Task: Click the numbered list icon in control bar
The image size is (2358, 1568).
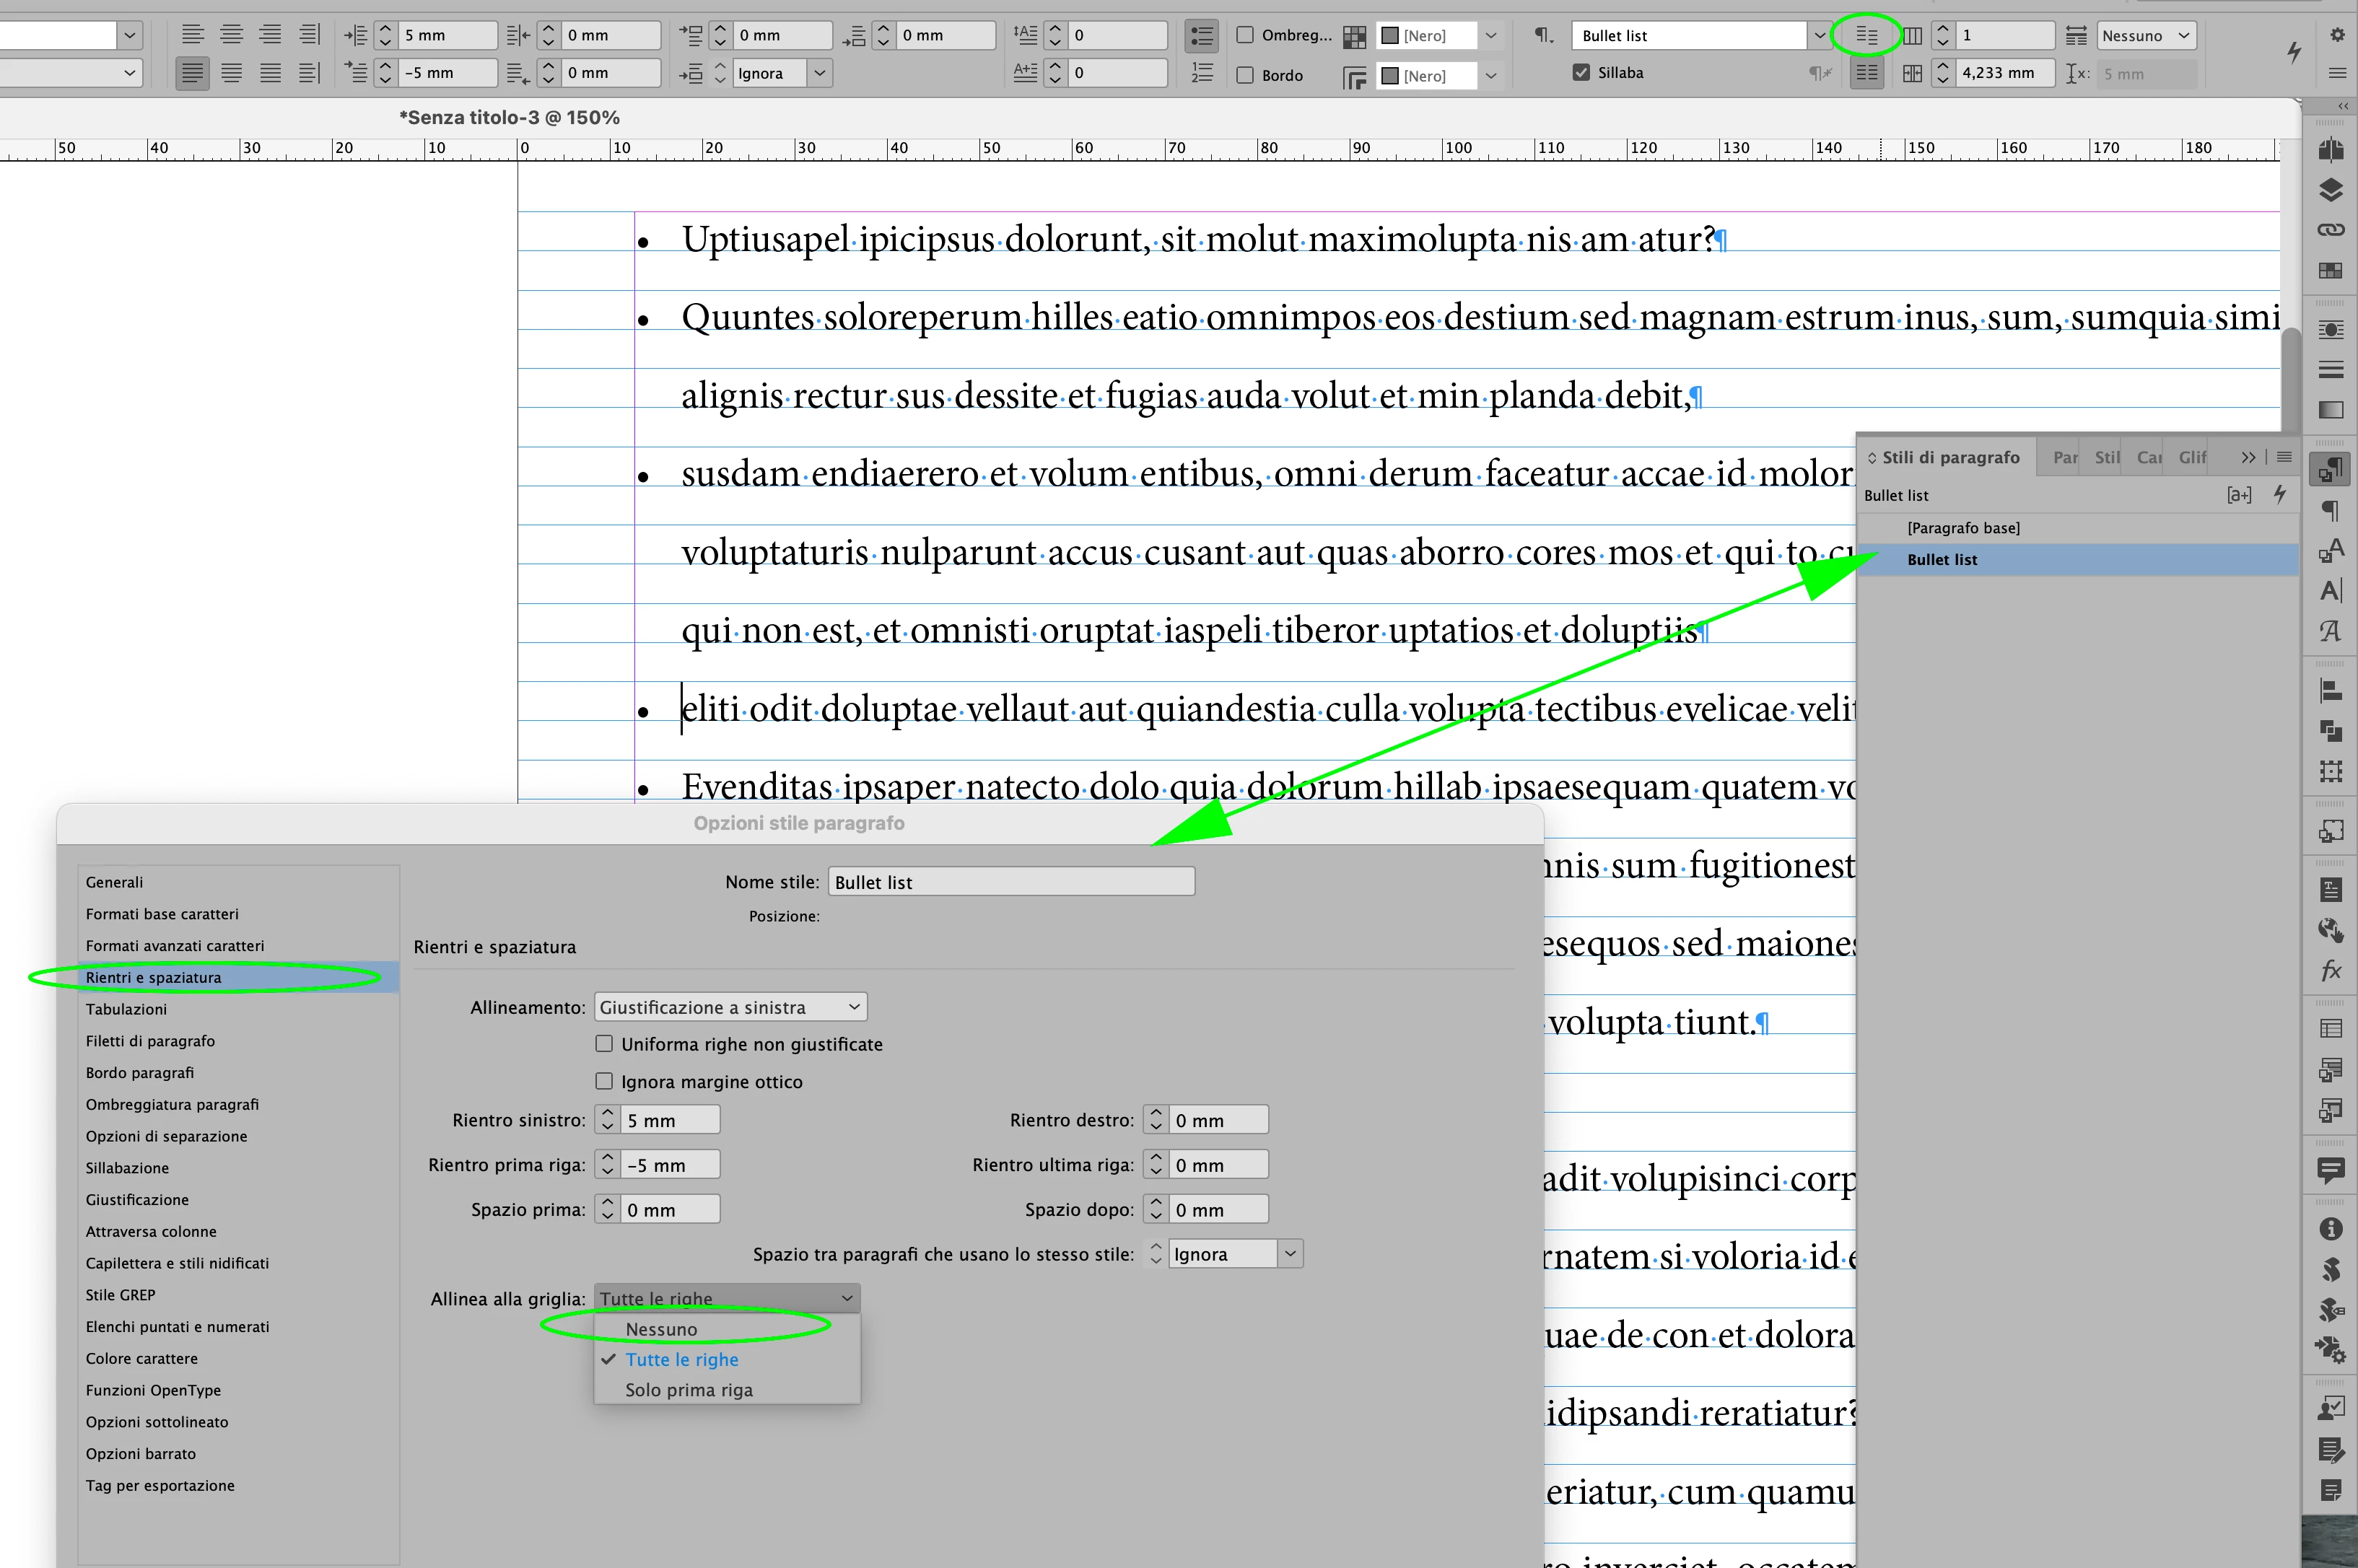Action: [1201, 73]
